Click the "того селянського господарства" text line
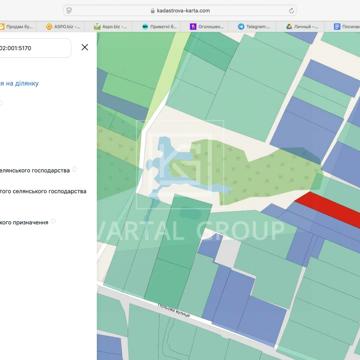 [x=43, y=191]
